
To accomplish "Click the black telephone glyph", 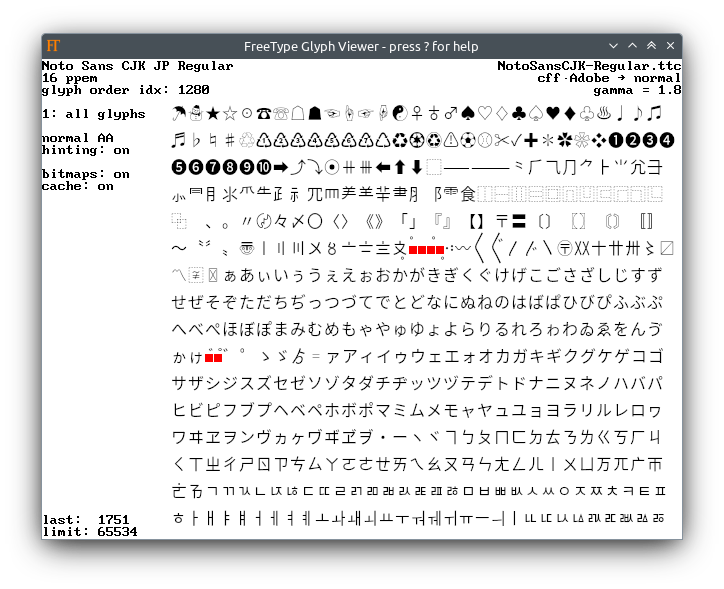I will [x=264, y=113].
